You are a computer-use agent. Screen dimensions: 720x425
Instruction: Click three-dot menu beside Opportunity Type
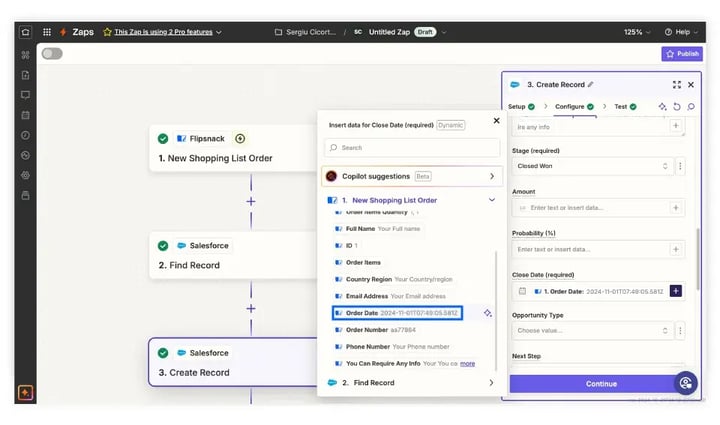pyautogui.click(x=680, y=330)
